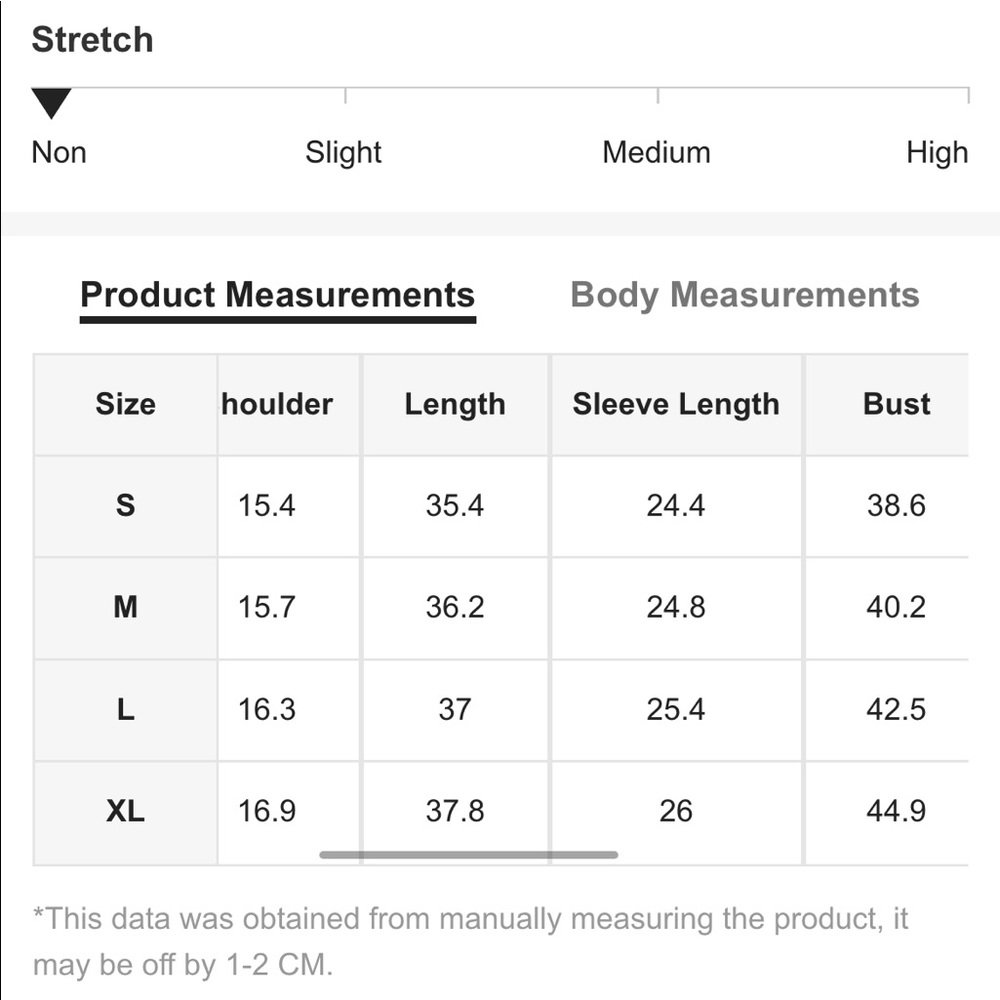Switch to Body Measurements tab

(744, 295)
